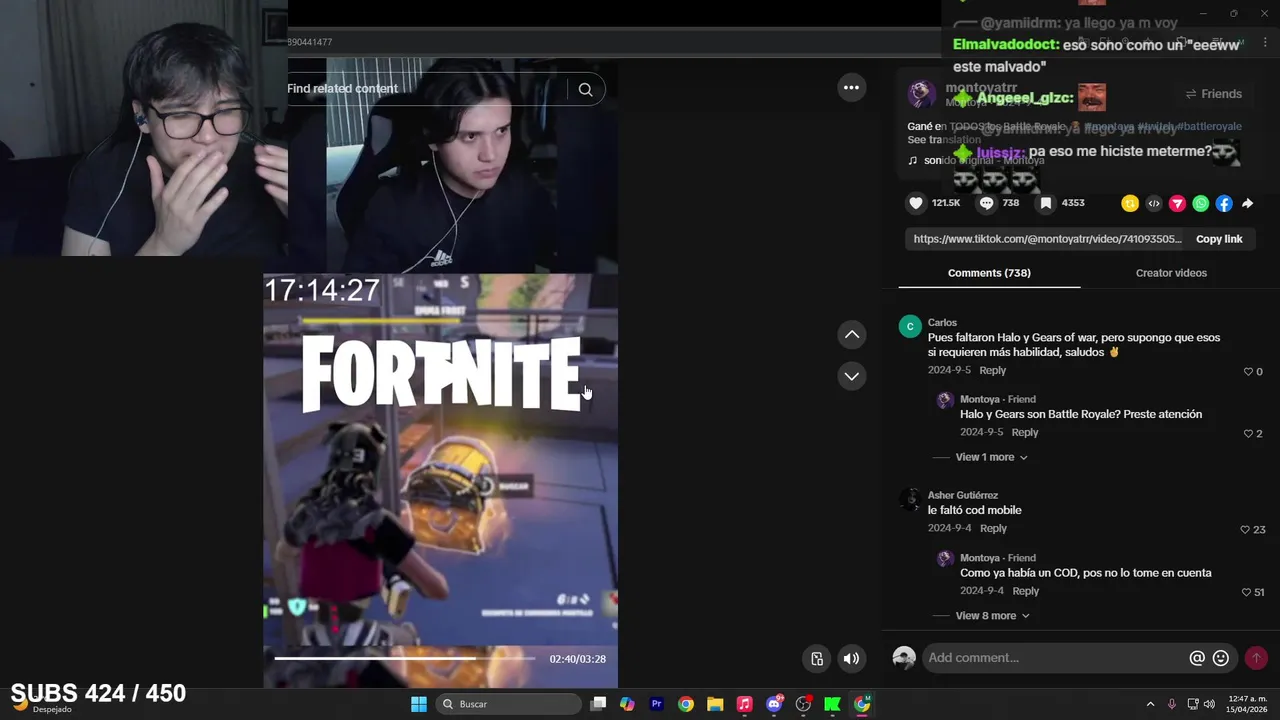Reply to Montoya's COD comment

coord(1026,591)
